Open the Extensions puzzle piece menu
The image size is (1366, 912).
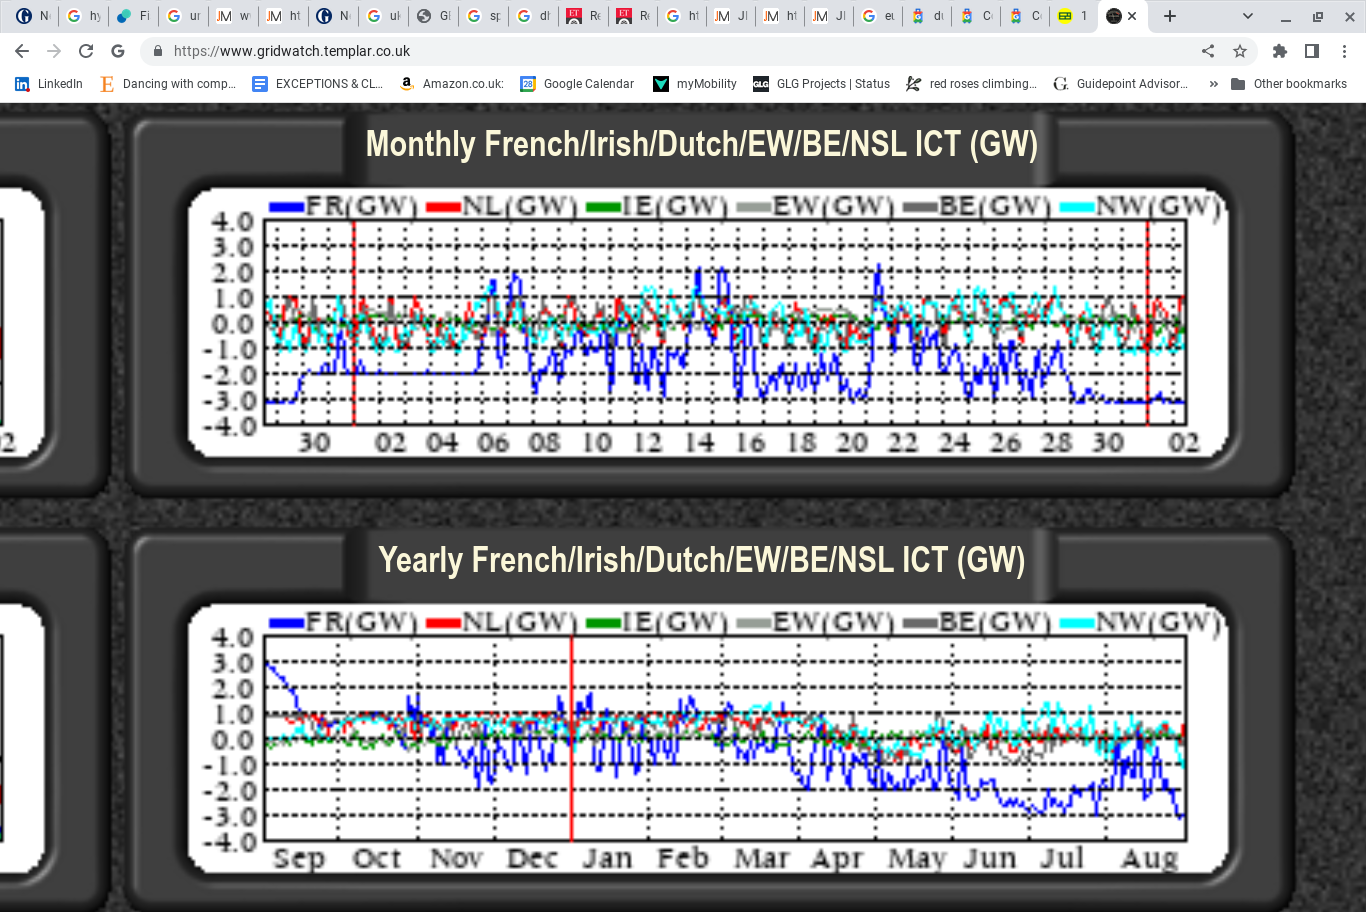point(1280,51)
